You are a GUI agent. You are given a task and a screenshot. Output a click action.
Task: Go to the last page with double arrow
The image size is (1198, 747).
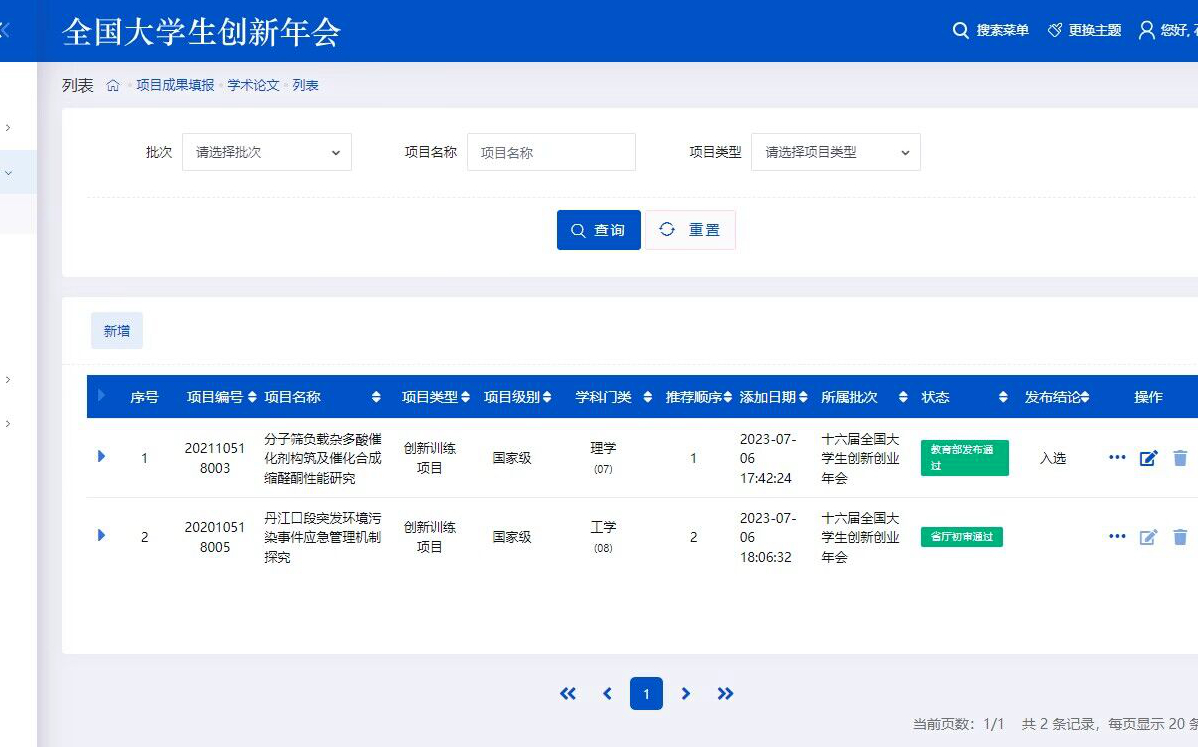(725, 694)
